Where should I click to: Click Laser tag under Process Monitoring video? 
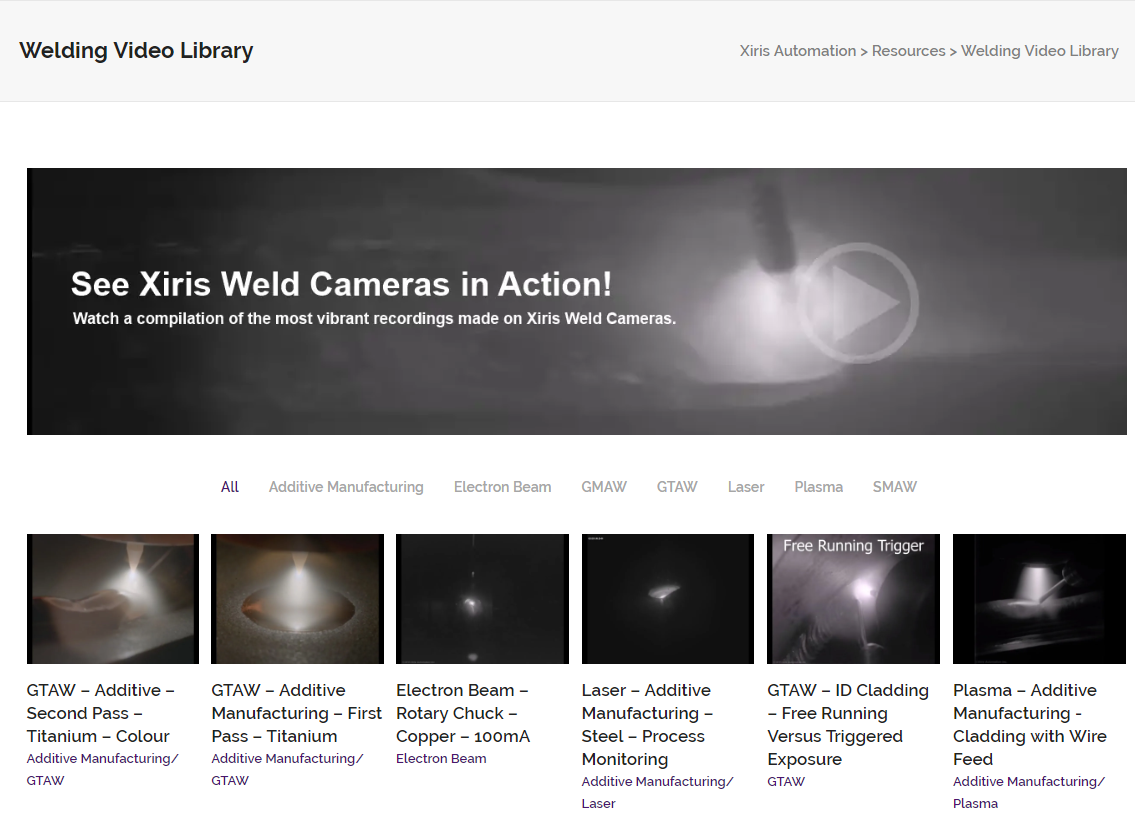pyautogui.click(x=599, y=803)
